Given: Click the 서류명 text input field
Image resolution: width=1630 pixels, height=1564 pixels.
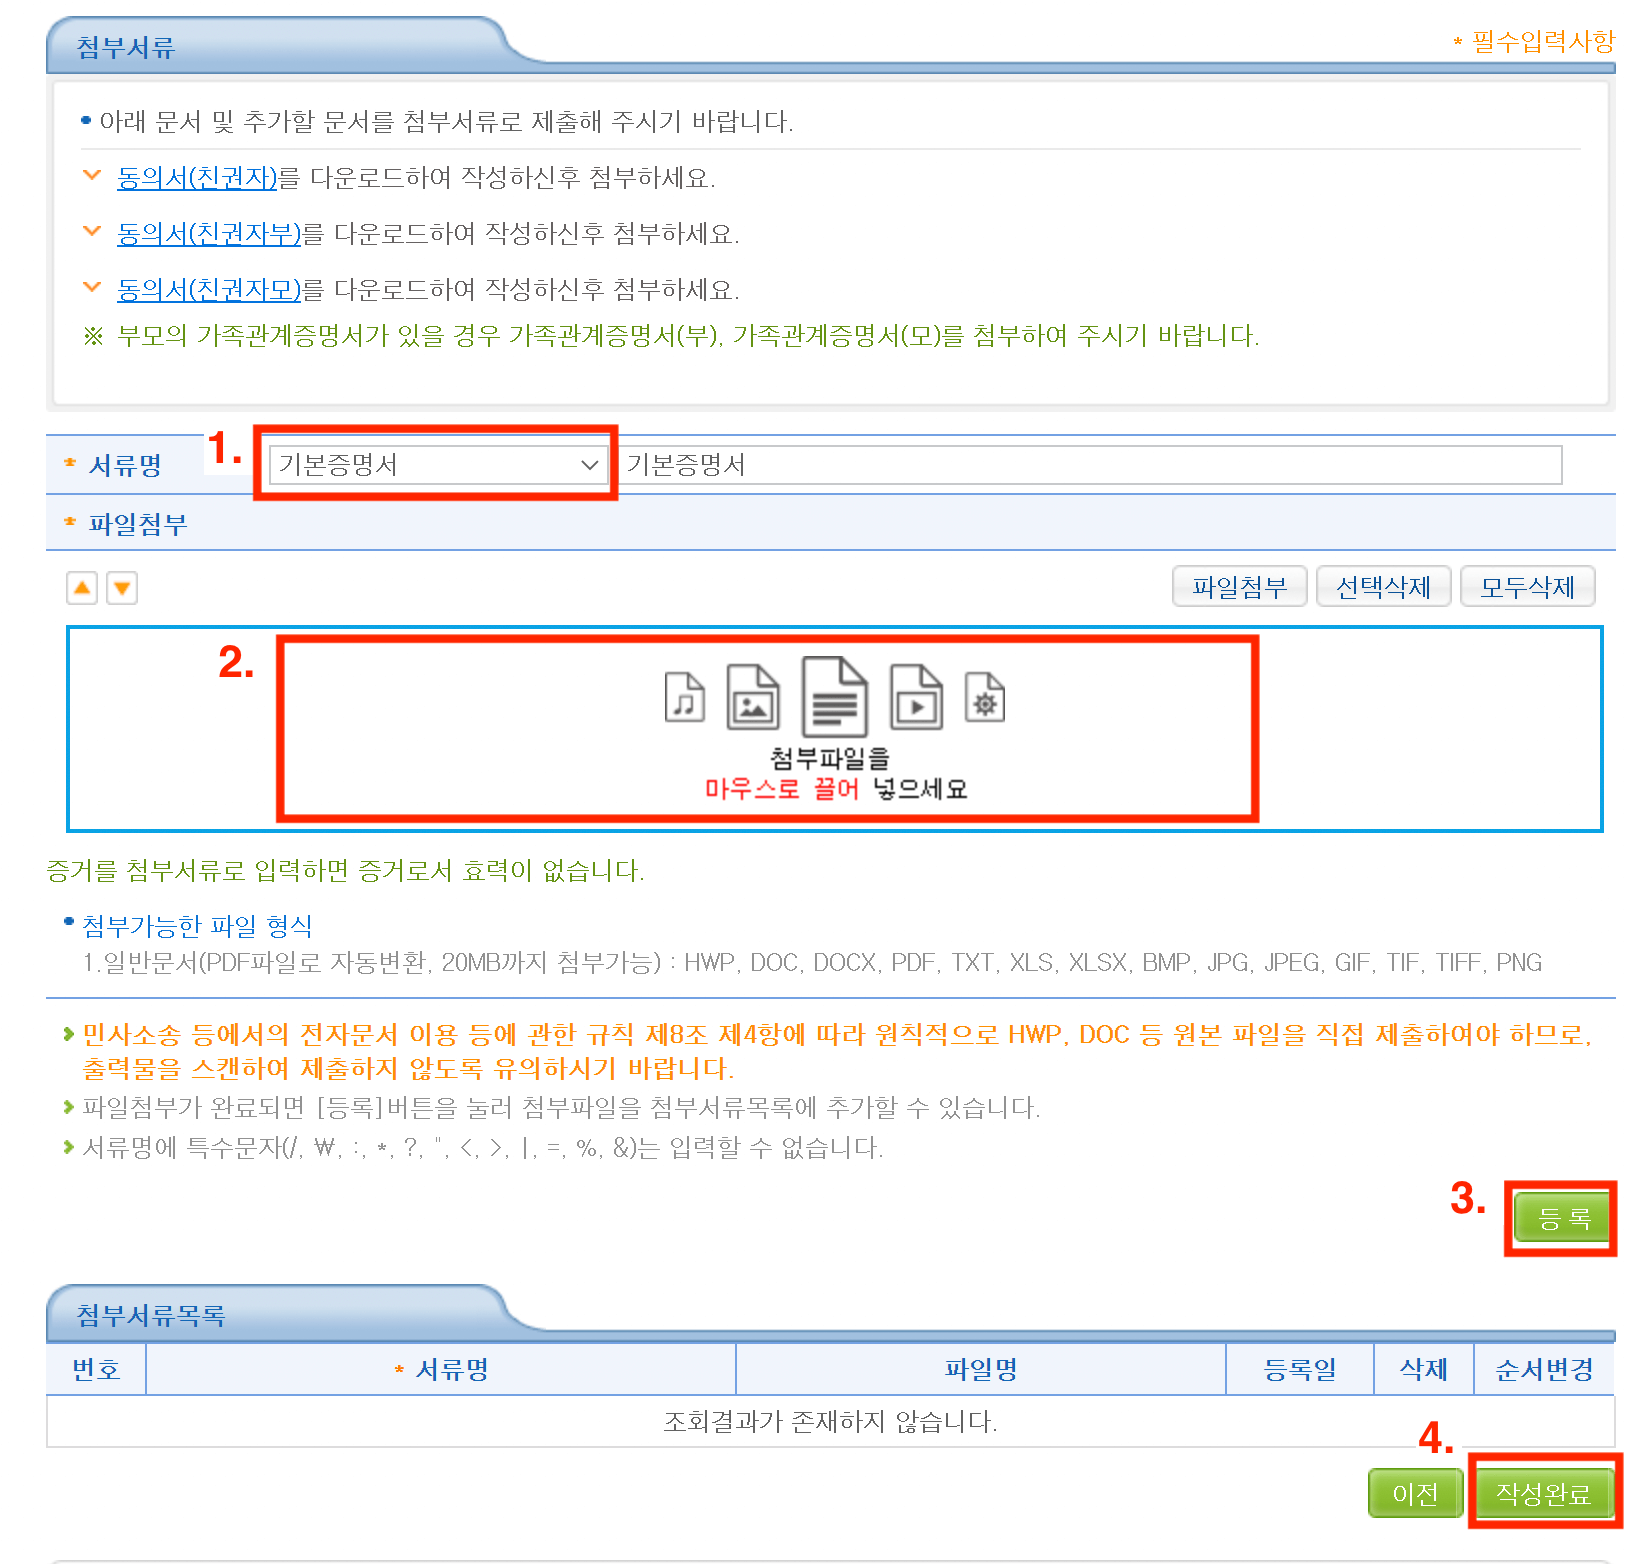Looking at the screenshot, I should [x=1090, y=465].
